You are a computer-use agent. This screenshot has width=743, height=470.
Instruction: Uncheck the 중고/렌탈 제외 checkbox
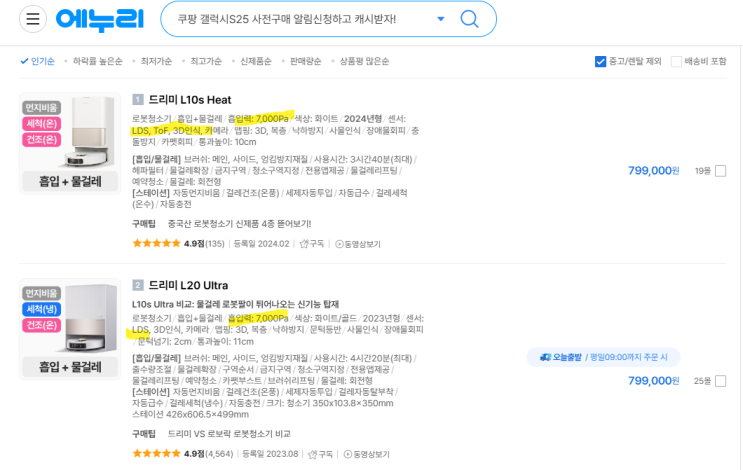click(601, 61)
